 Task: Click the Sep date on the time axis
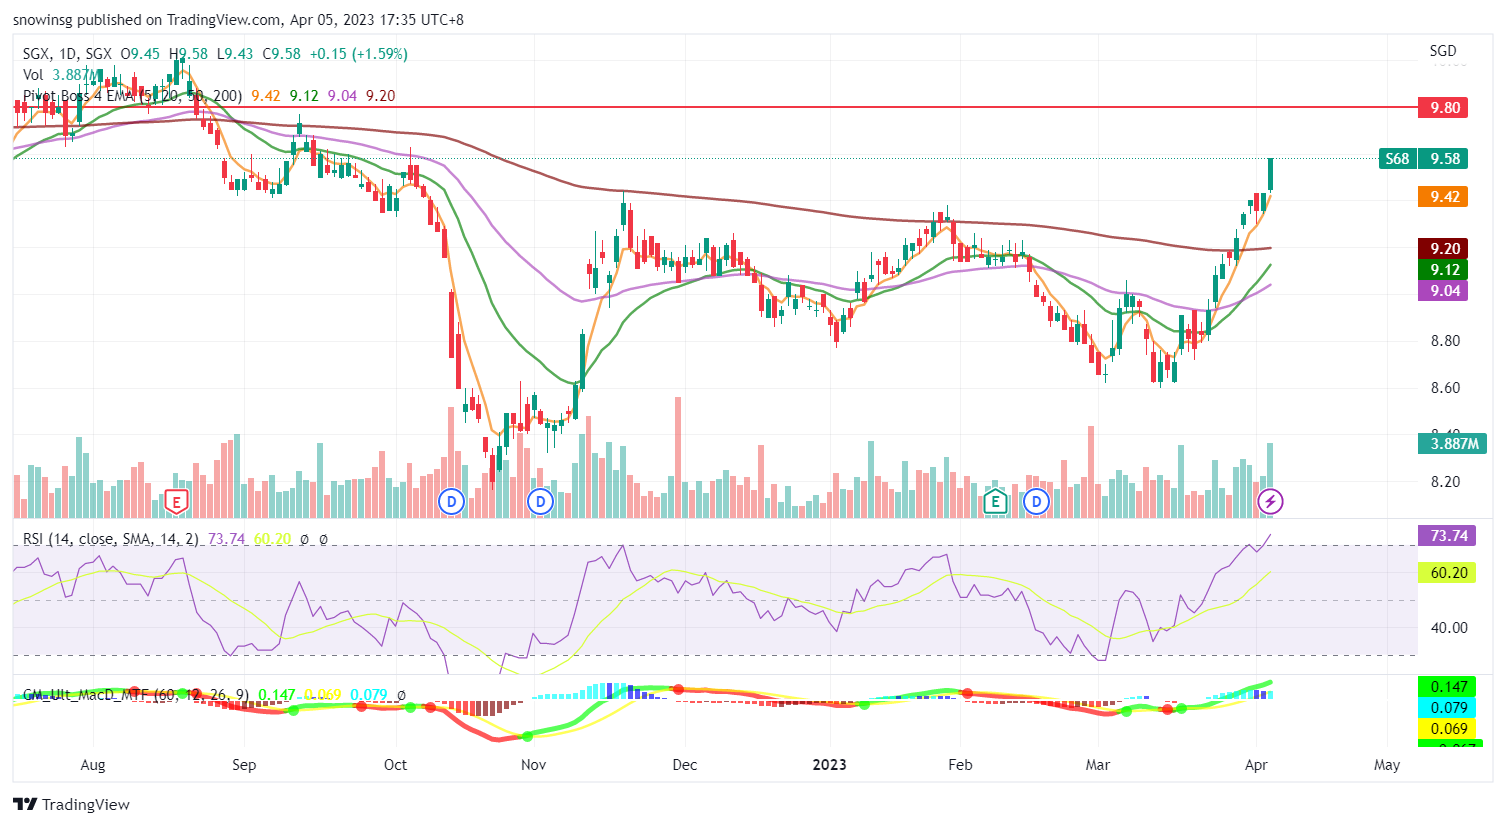244,764
